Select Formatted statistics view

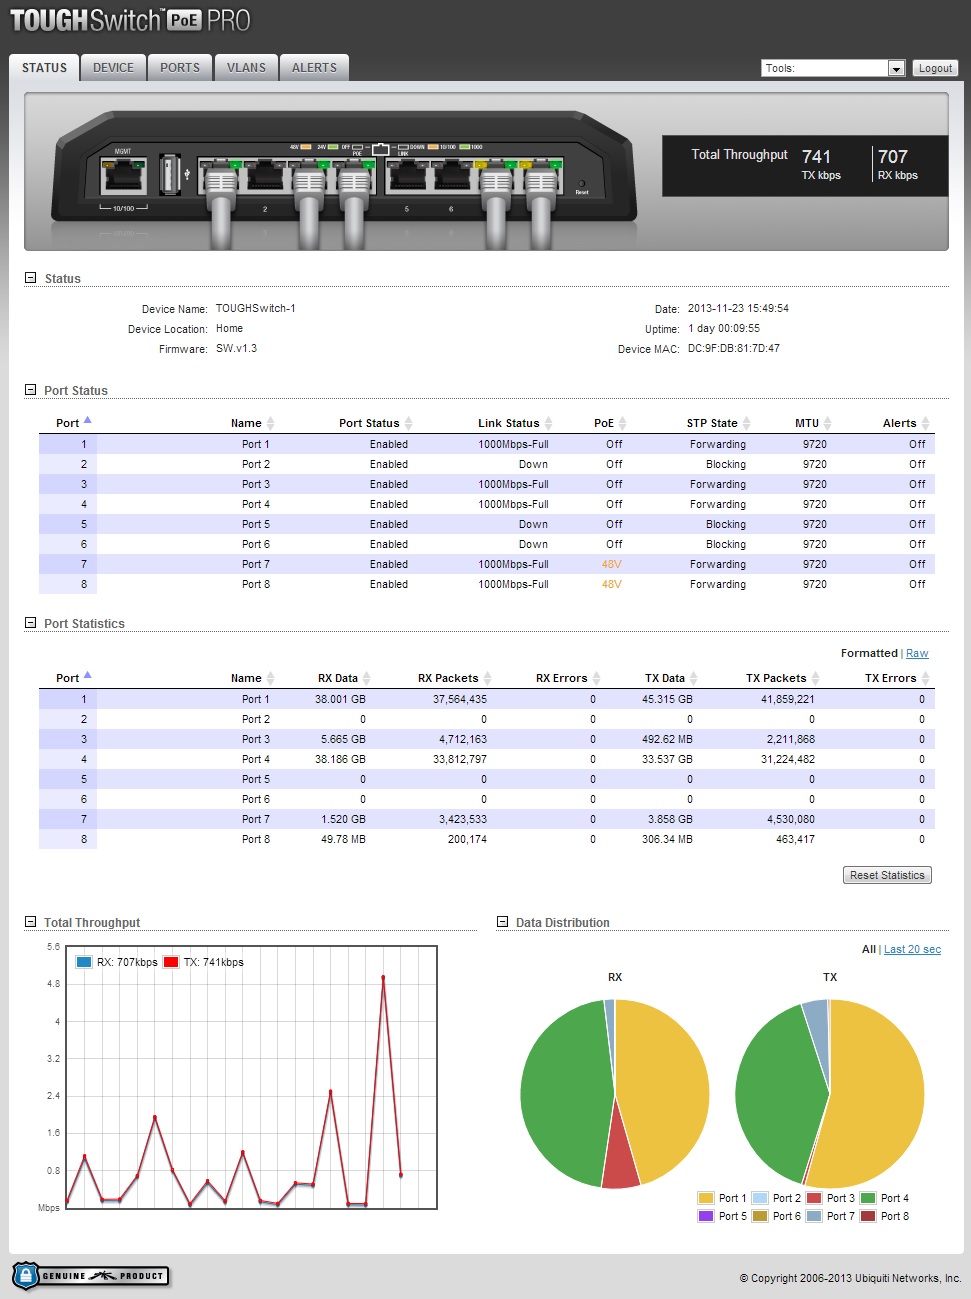tap(869, 653)
